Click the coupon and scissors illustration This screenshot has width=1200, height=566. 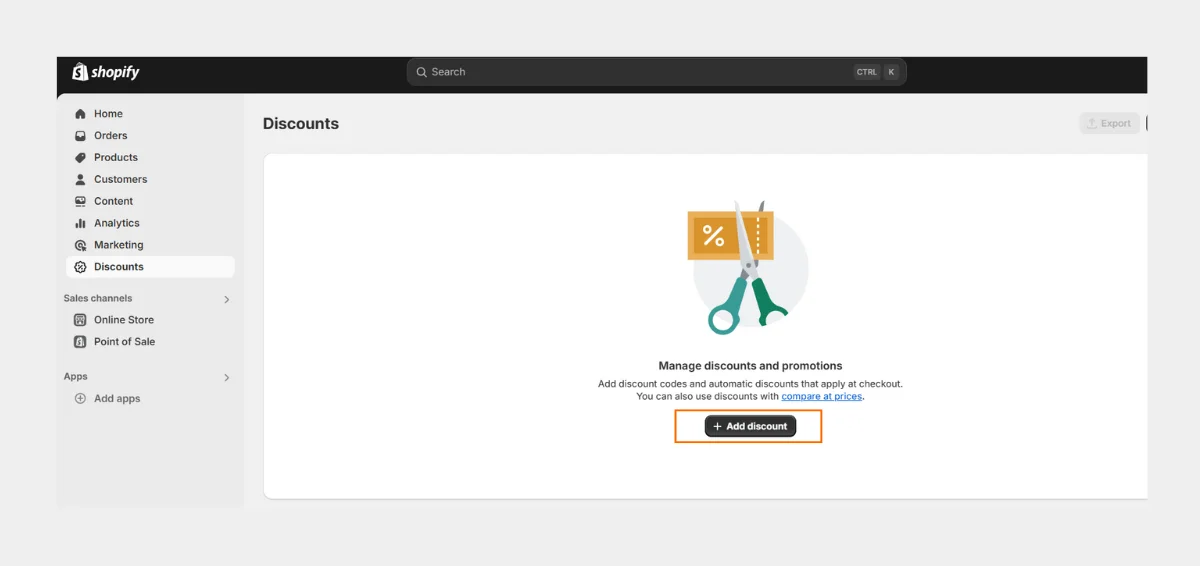[748, 266]
